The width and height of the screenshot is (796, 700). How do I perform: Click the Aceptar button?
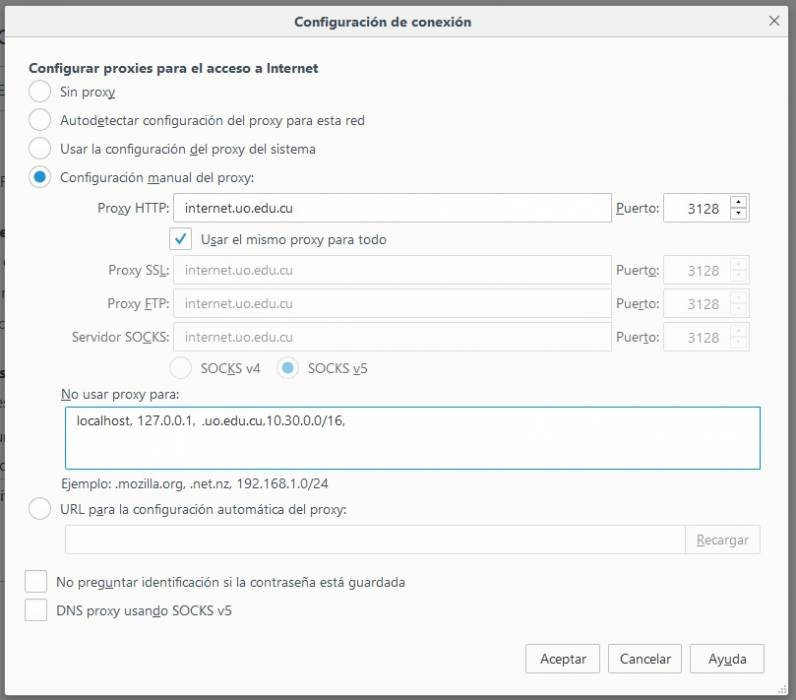(563, 660)
